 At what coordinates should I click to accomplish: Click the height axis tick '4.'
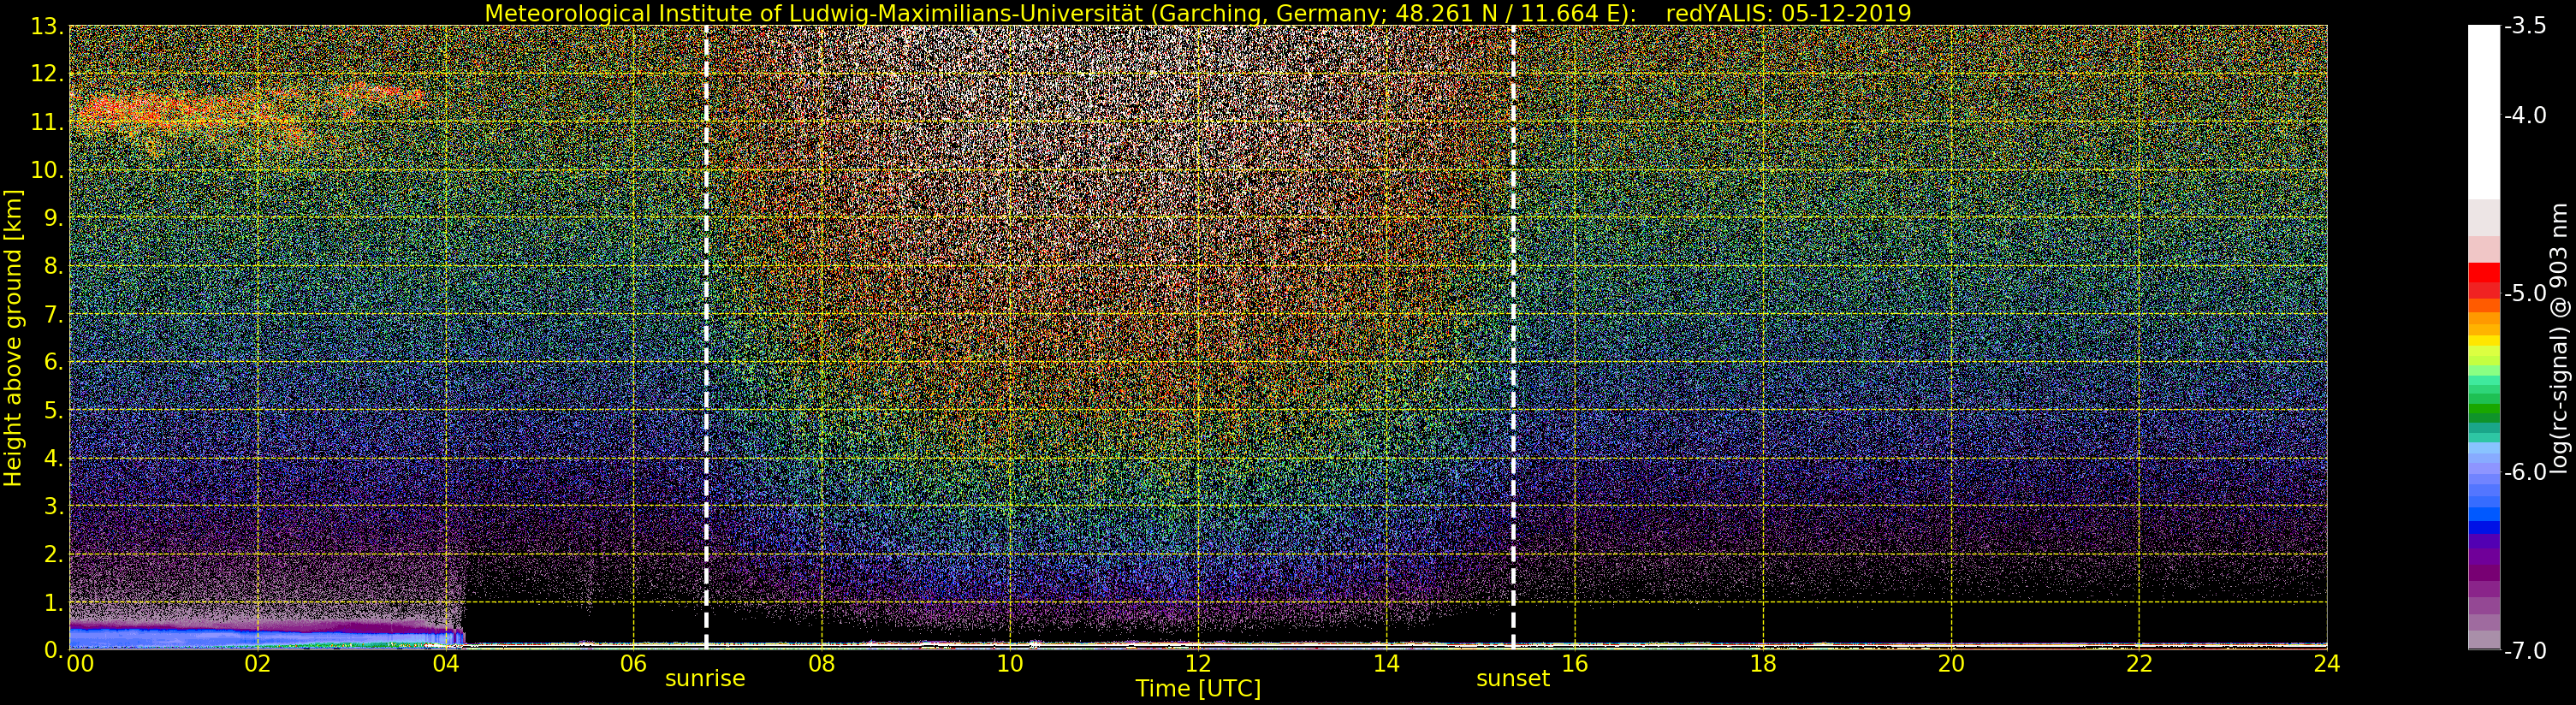click(53, 458)
